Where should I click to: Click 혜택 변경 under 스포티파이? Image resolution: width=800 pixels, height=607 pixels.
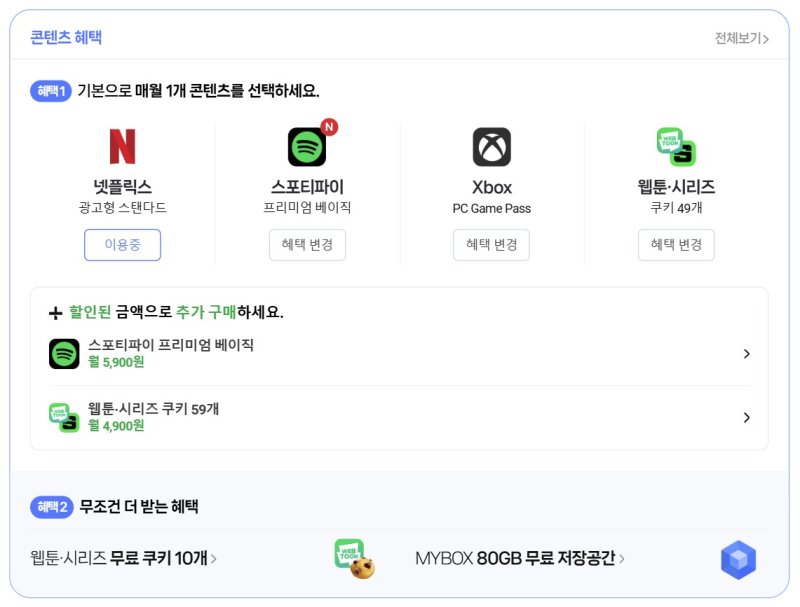click(306, 244)
